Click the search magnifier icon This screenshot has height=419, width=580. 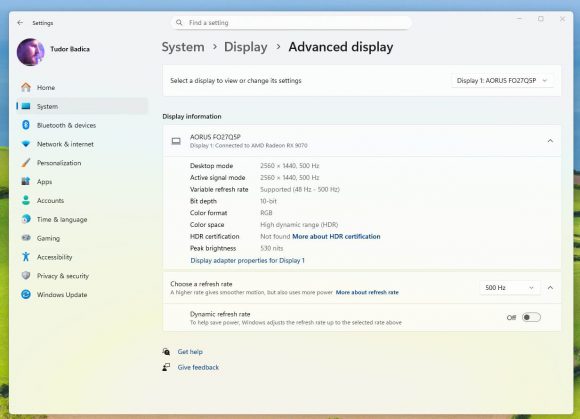point(179,23)
